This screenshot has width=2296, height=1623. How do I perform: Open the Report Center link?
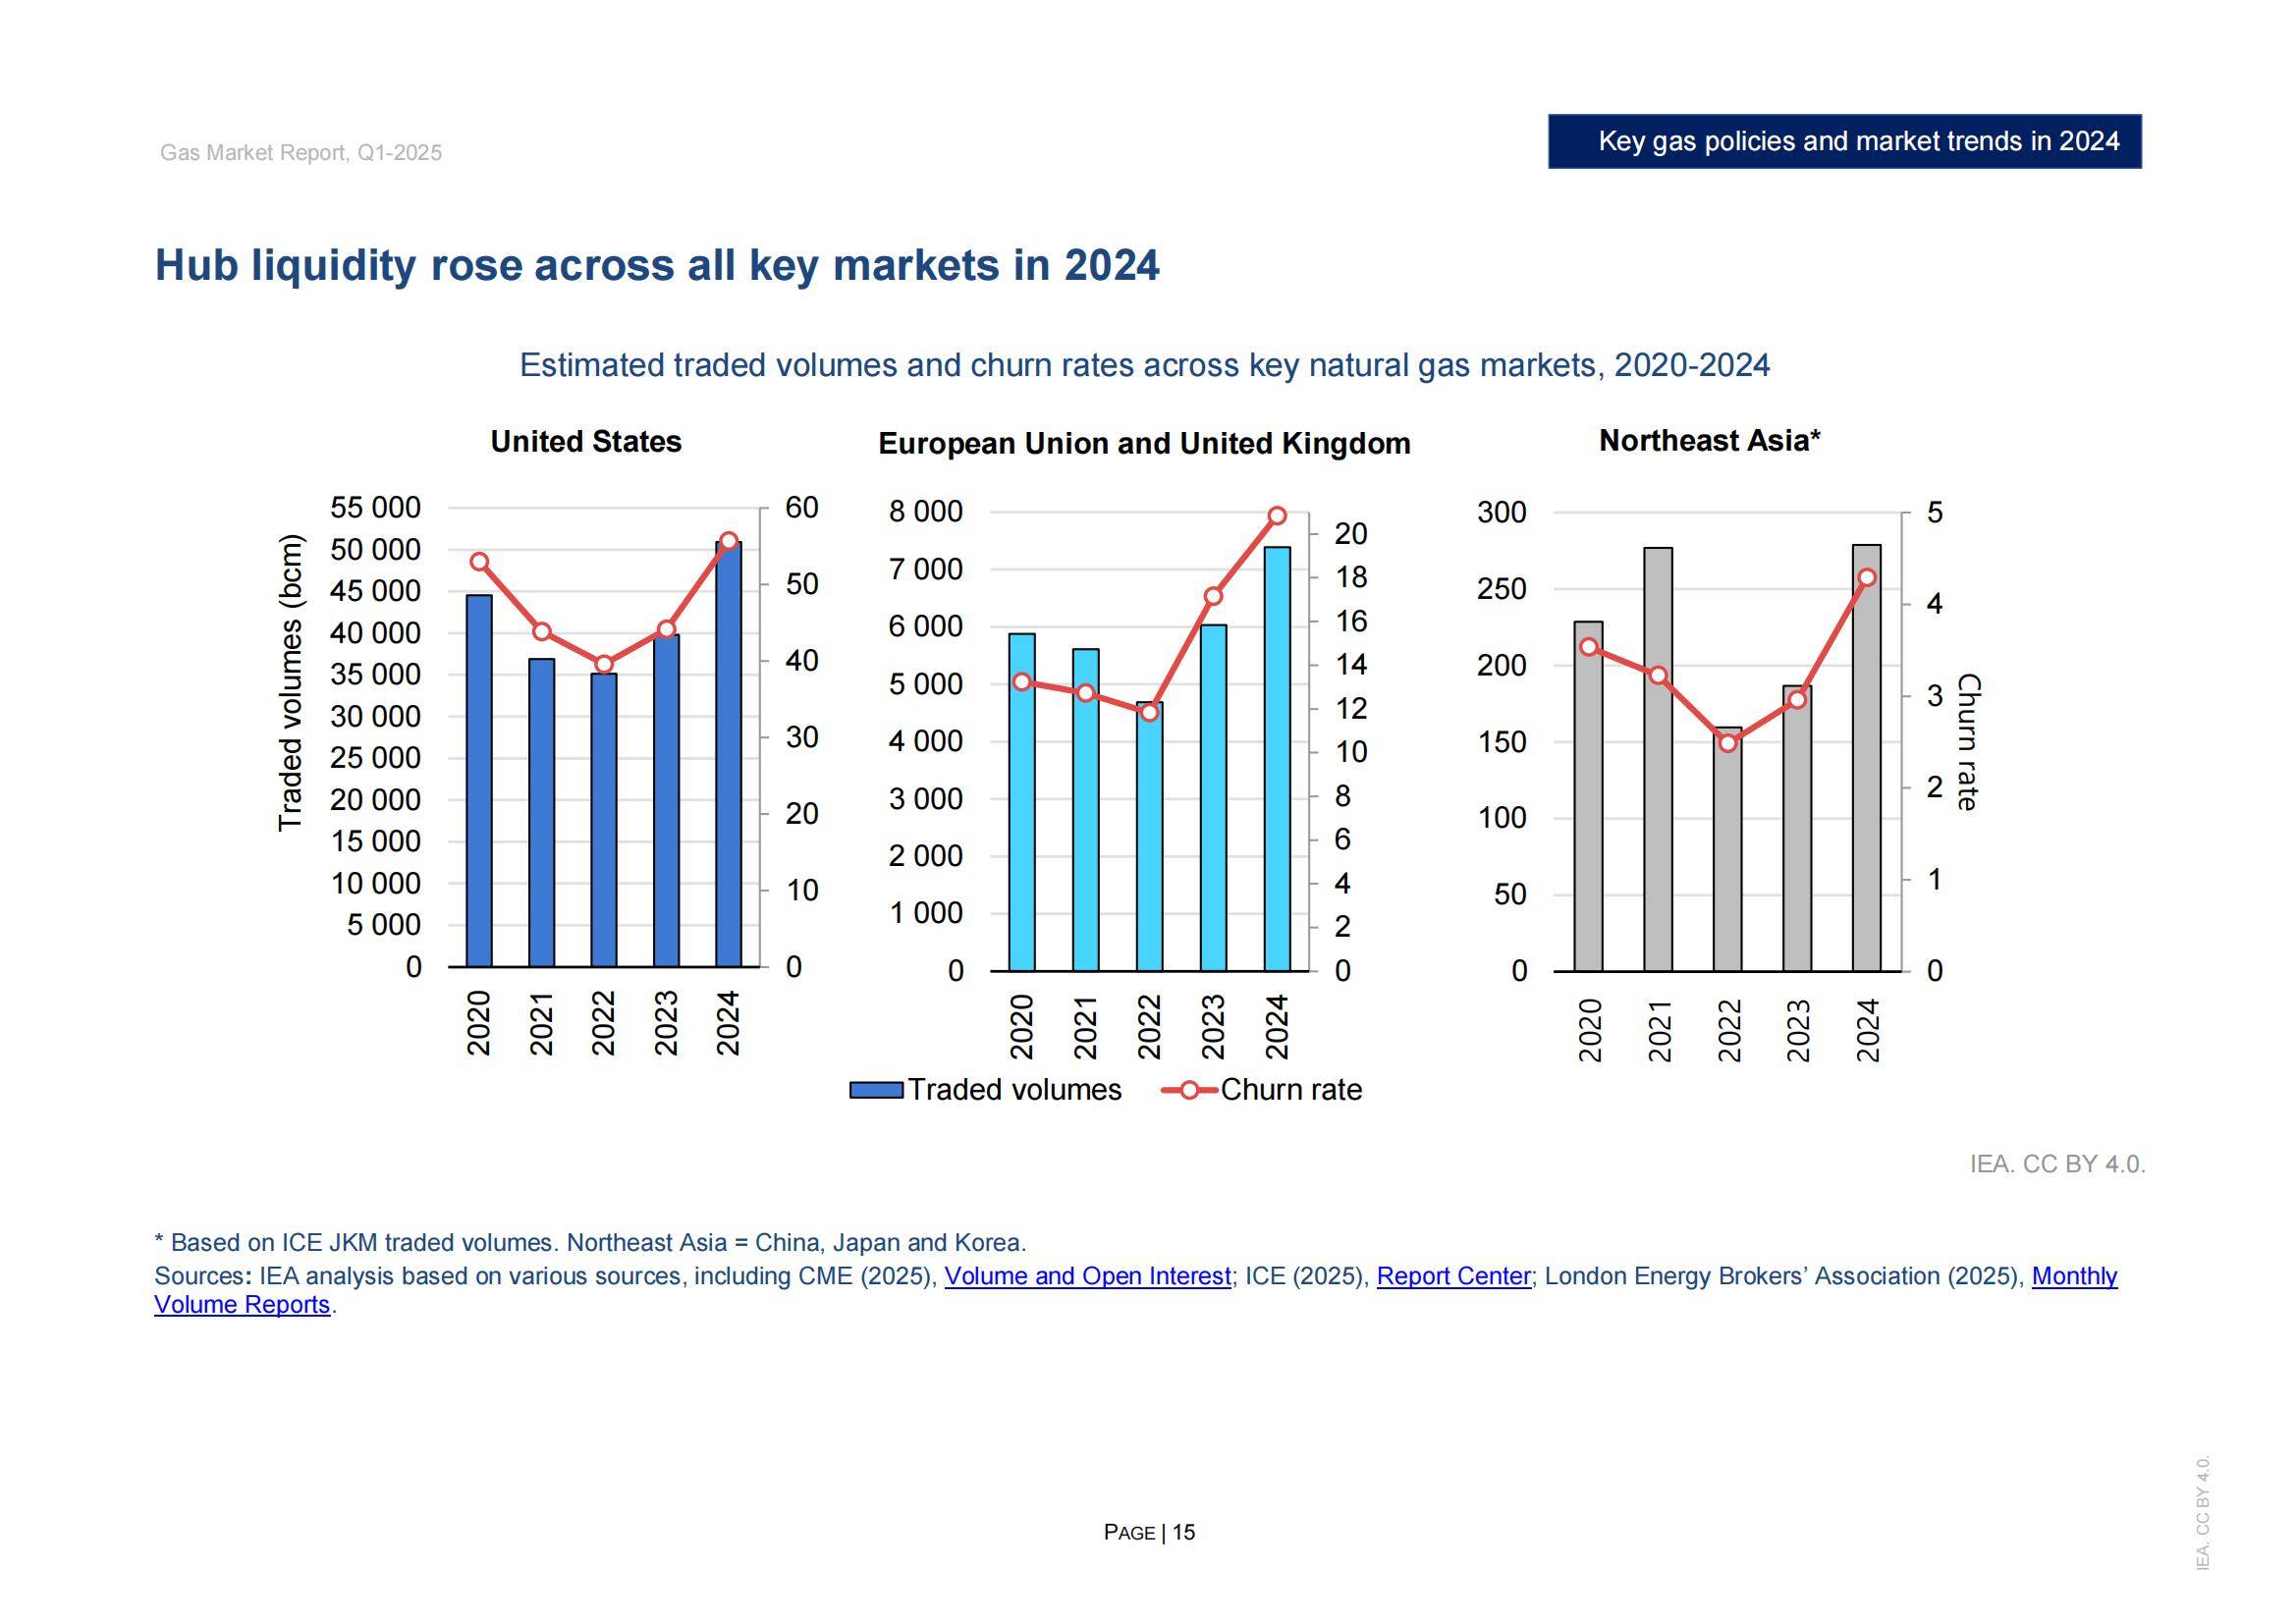[1453, 1276]
